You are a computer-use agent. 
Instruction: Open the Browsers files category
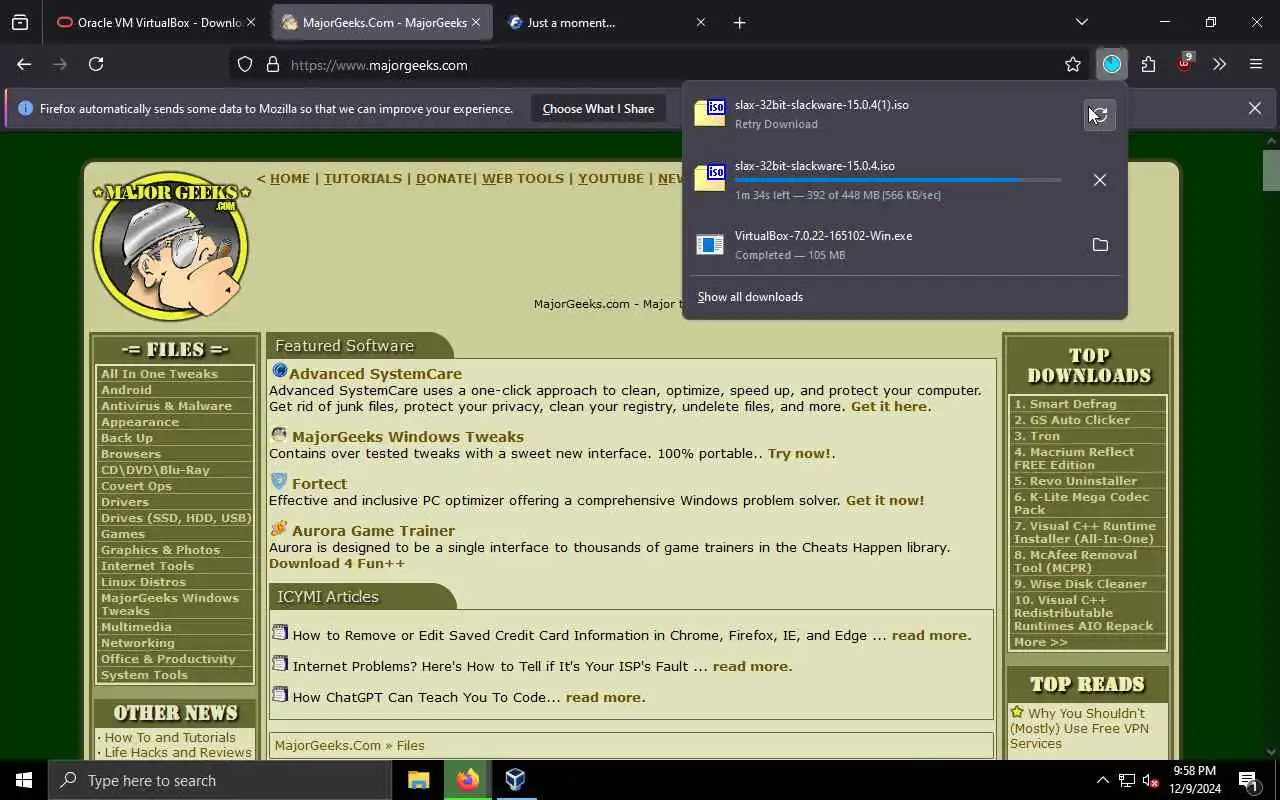[130, 454]
